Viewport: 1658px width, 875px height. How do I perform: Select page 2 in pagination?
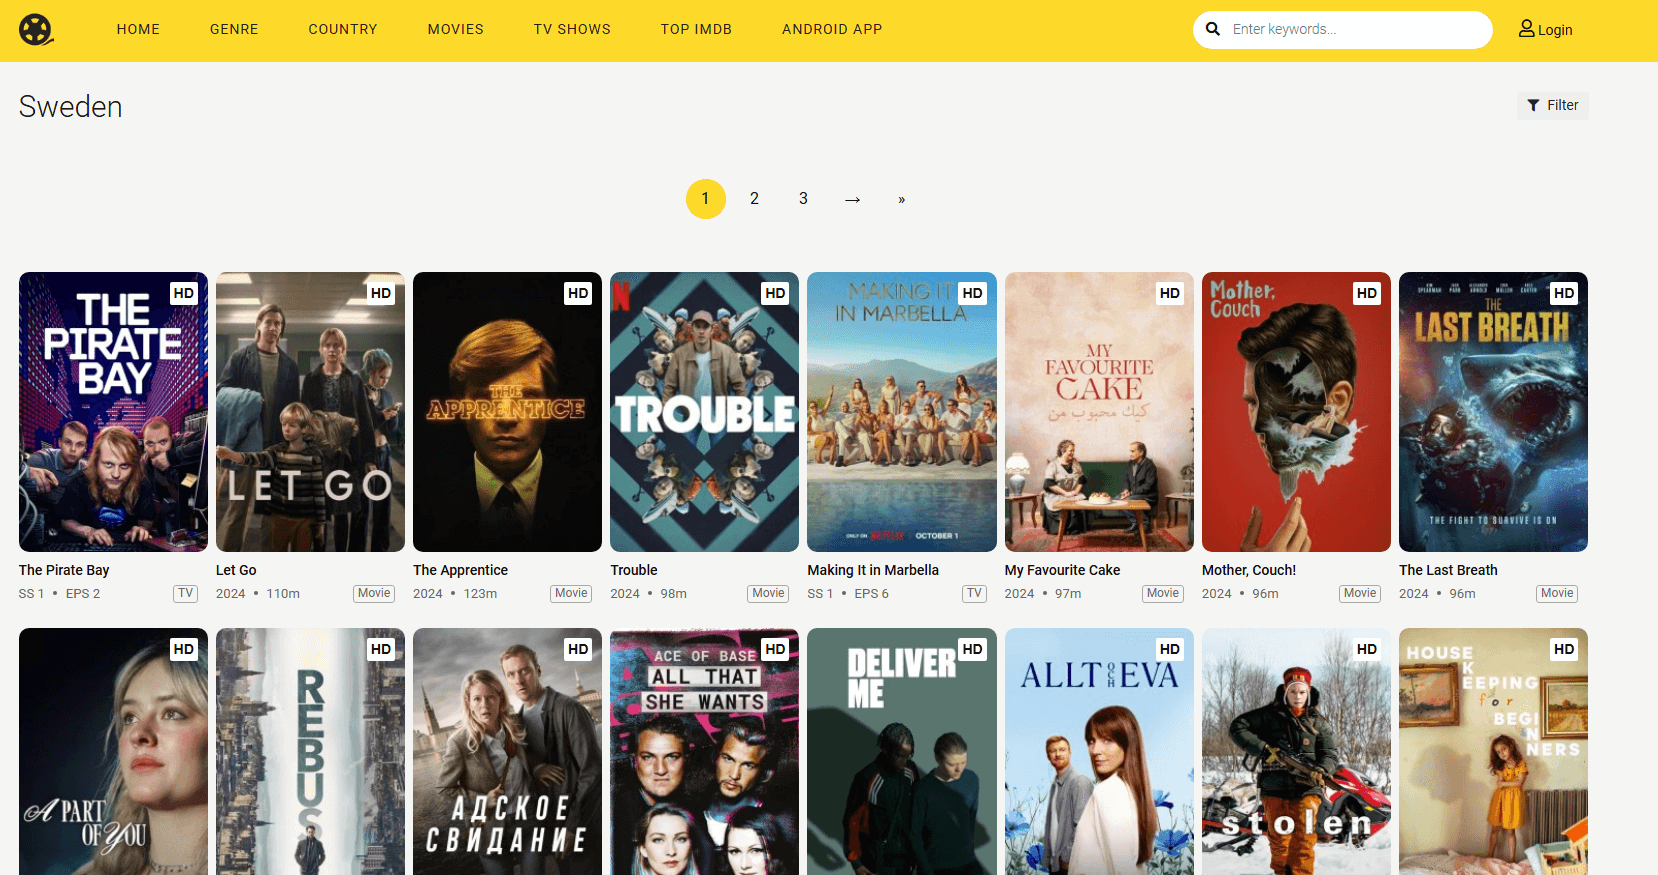click(754, 199)
